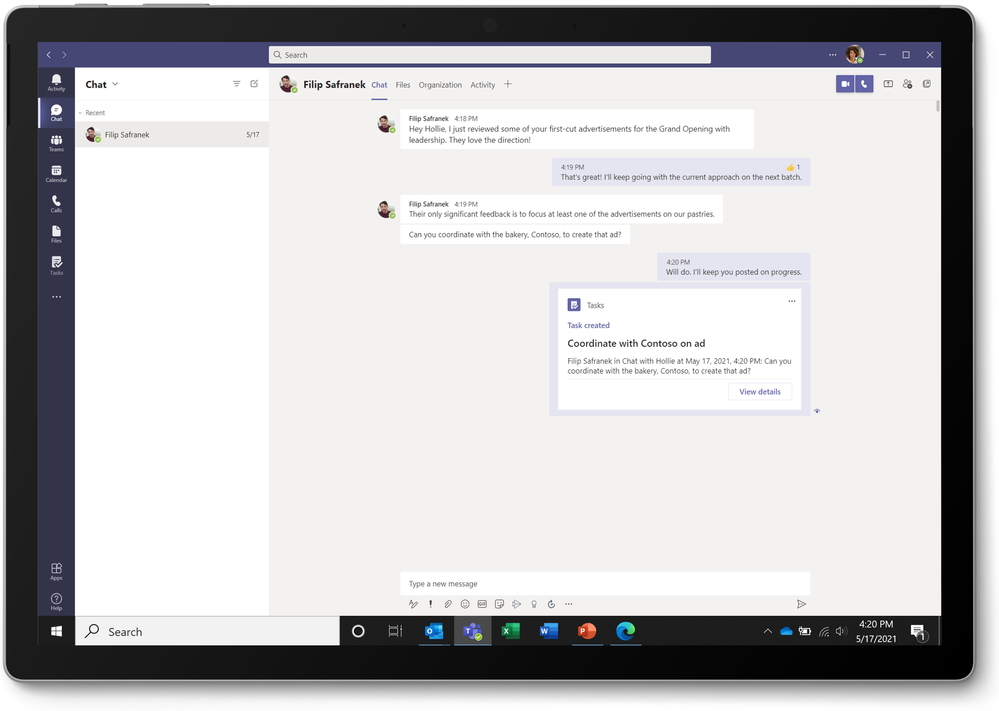Image resolution: width=999 pixels, height=711 pixels.
Task: Open OneDrive in the system tray
Action: coord(786,631)
